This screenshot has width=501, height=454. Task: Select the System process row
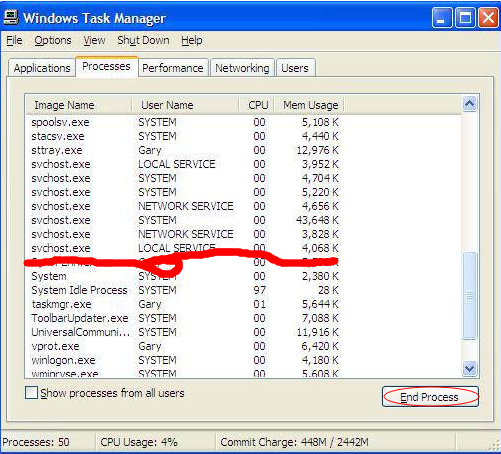(185, 276)
